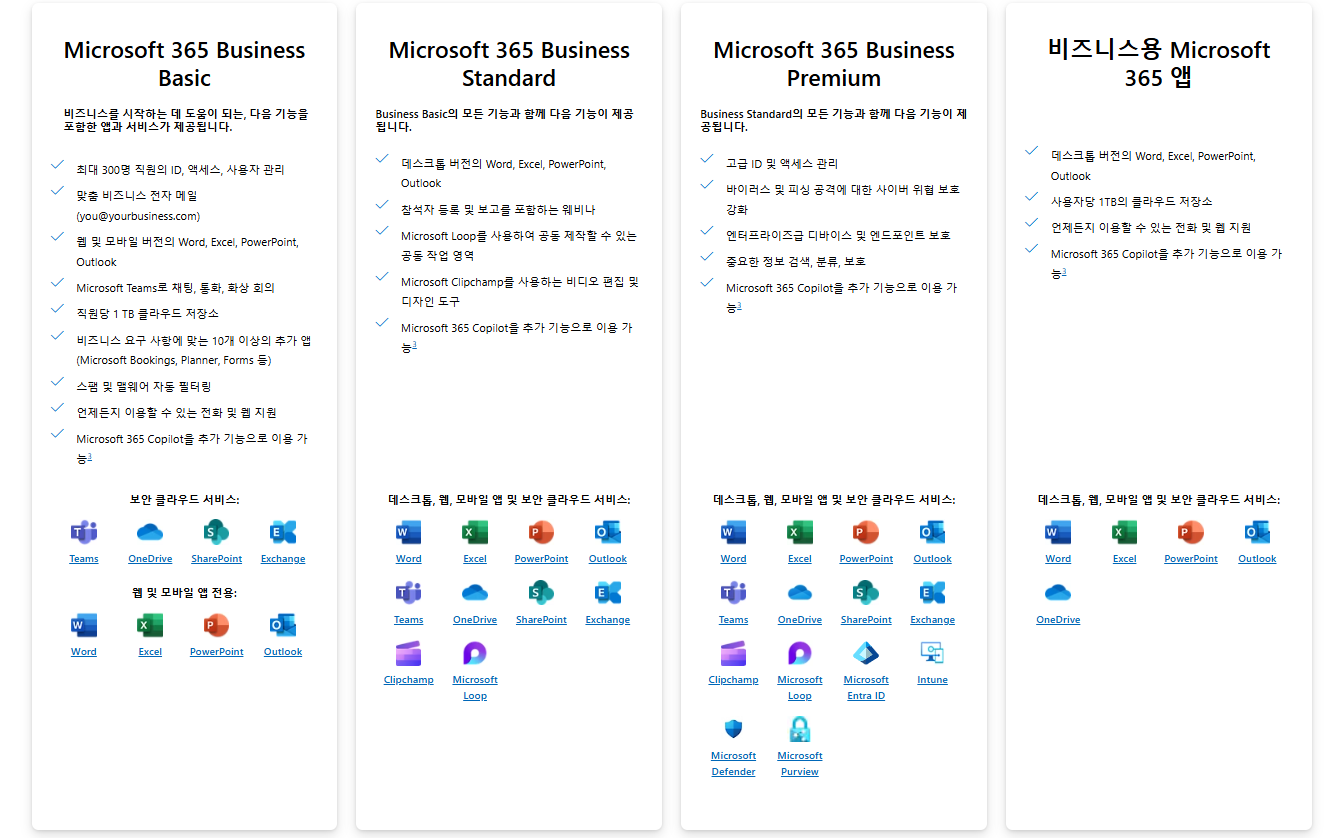Click the Clipchamp icon in the Business Premium card
This screenshot has width=1338, height=838.
coord(734,654)
